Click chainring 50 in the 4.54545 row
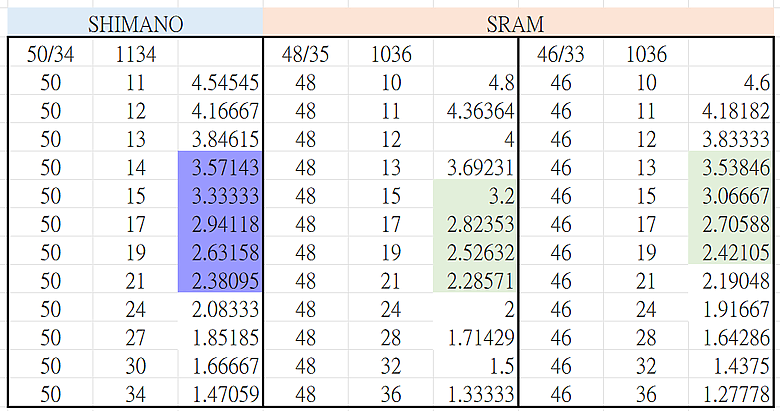Viewport: 780px width, 411px height. tap(50, 82)
